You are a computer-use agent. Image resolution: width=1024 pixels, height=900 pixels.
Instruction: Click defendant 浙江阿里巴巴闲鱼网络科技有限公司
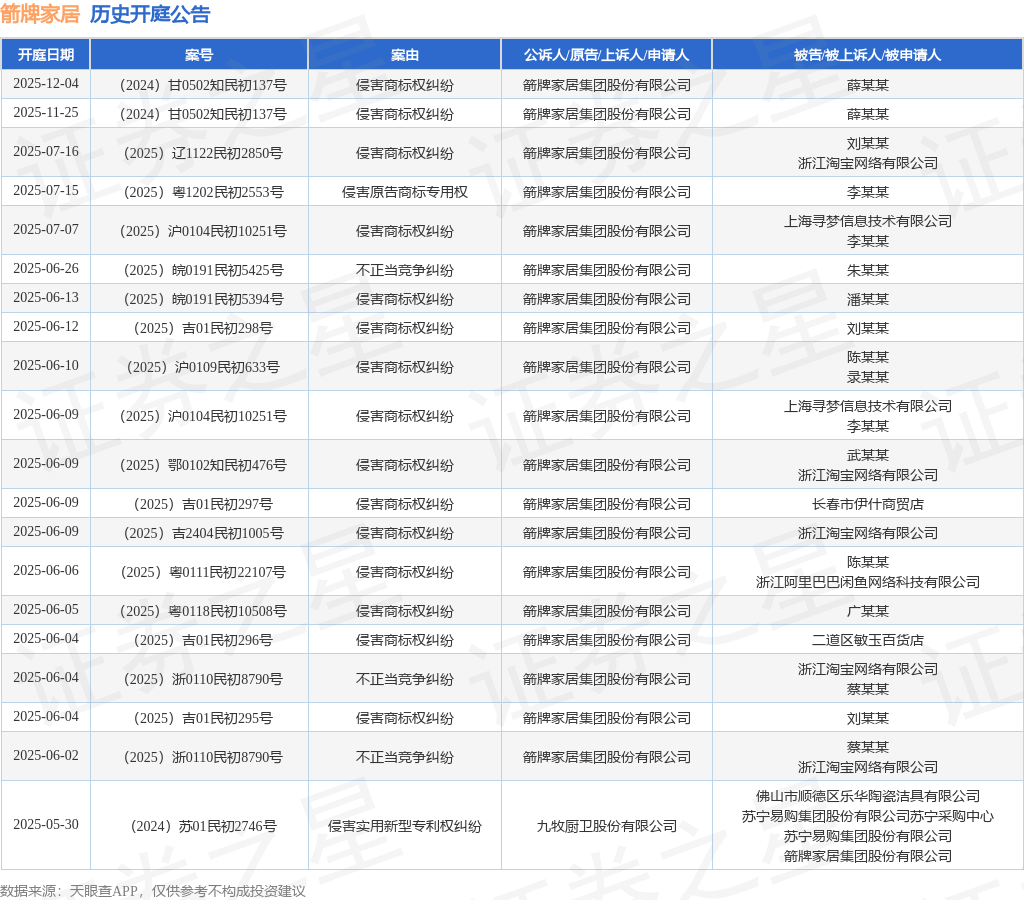867,583
